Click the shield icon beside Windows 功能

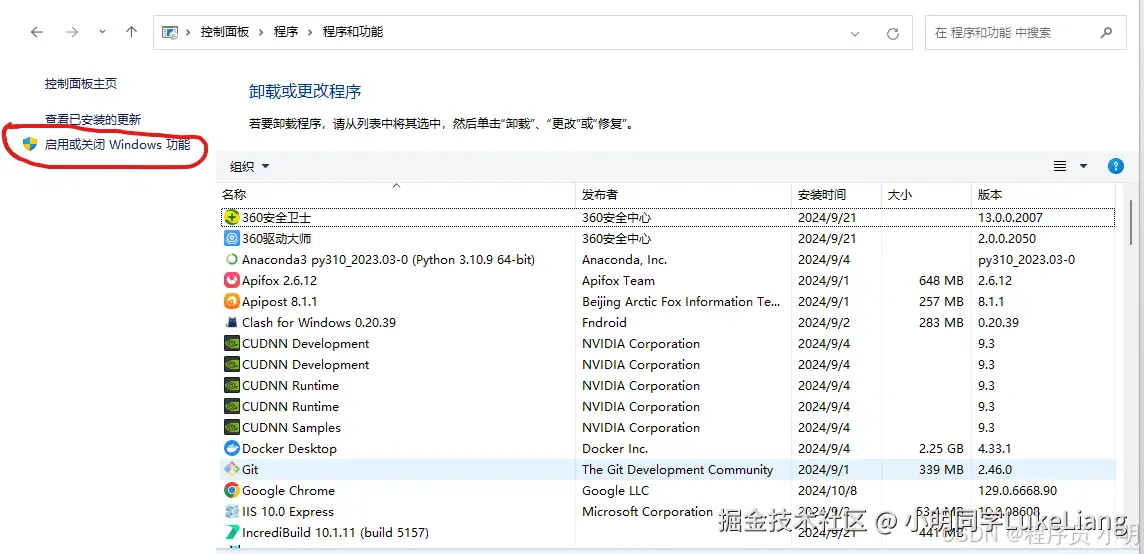click(30, 144)
